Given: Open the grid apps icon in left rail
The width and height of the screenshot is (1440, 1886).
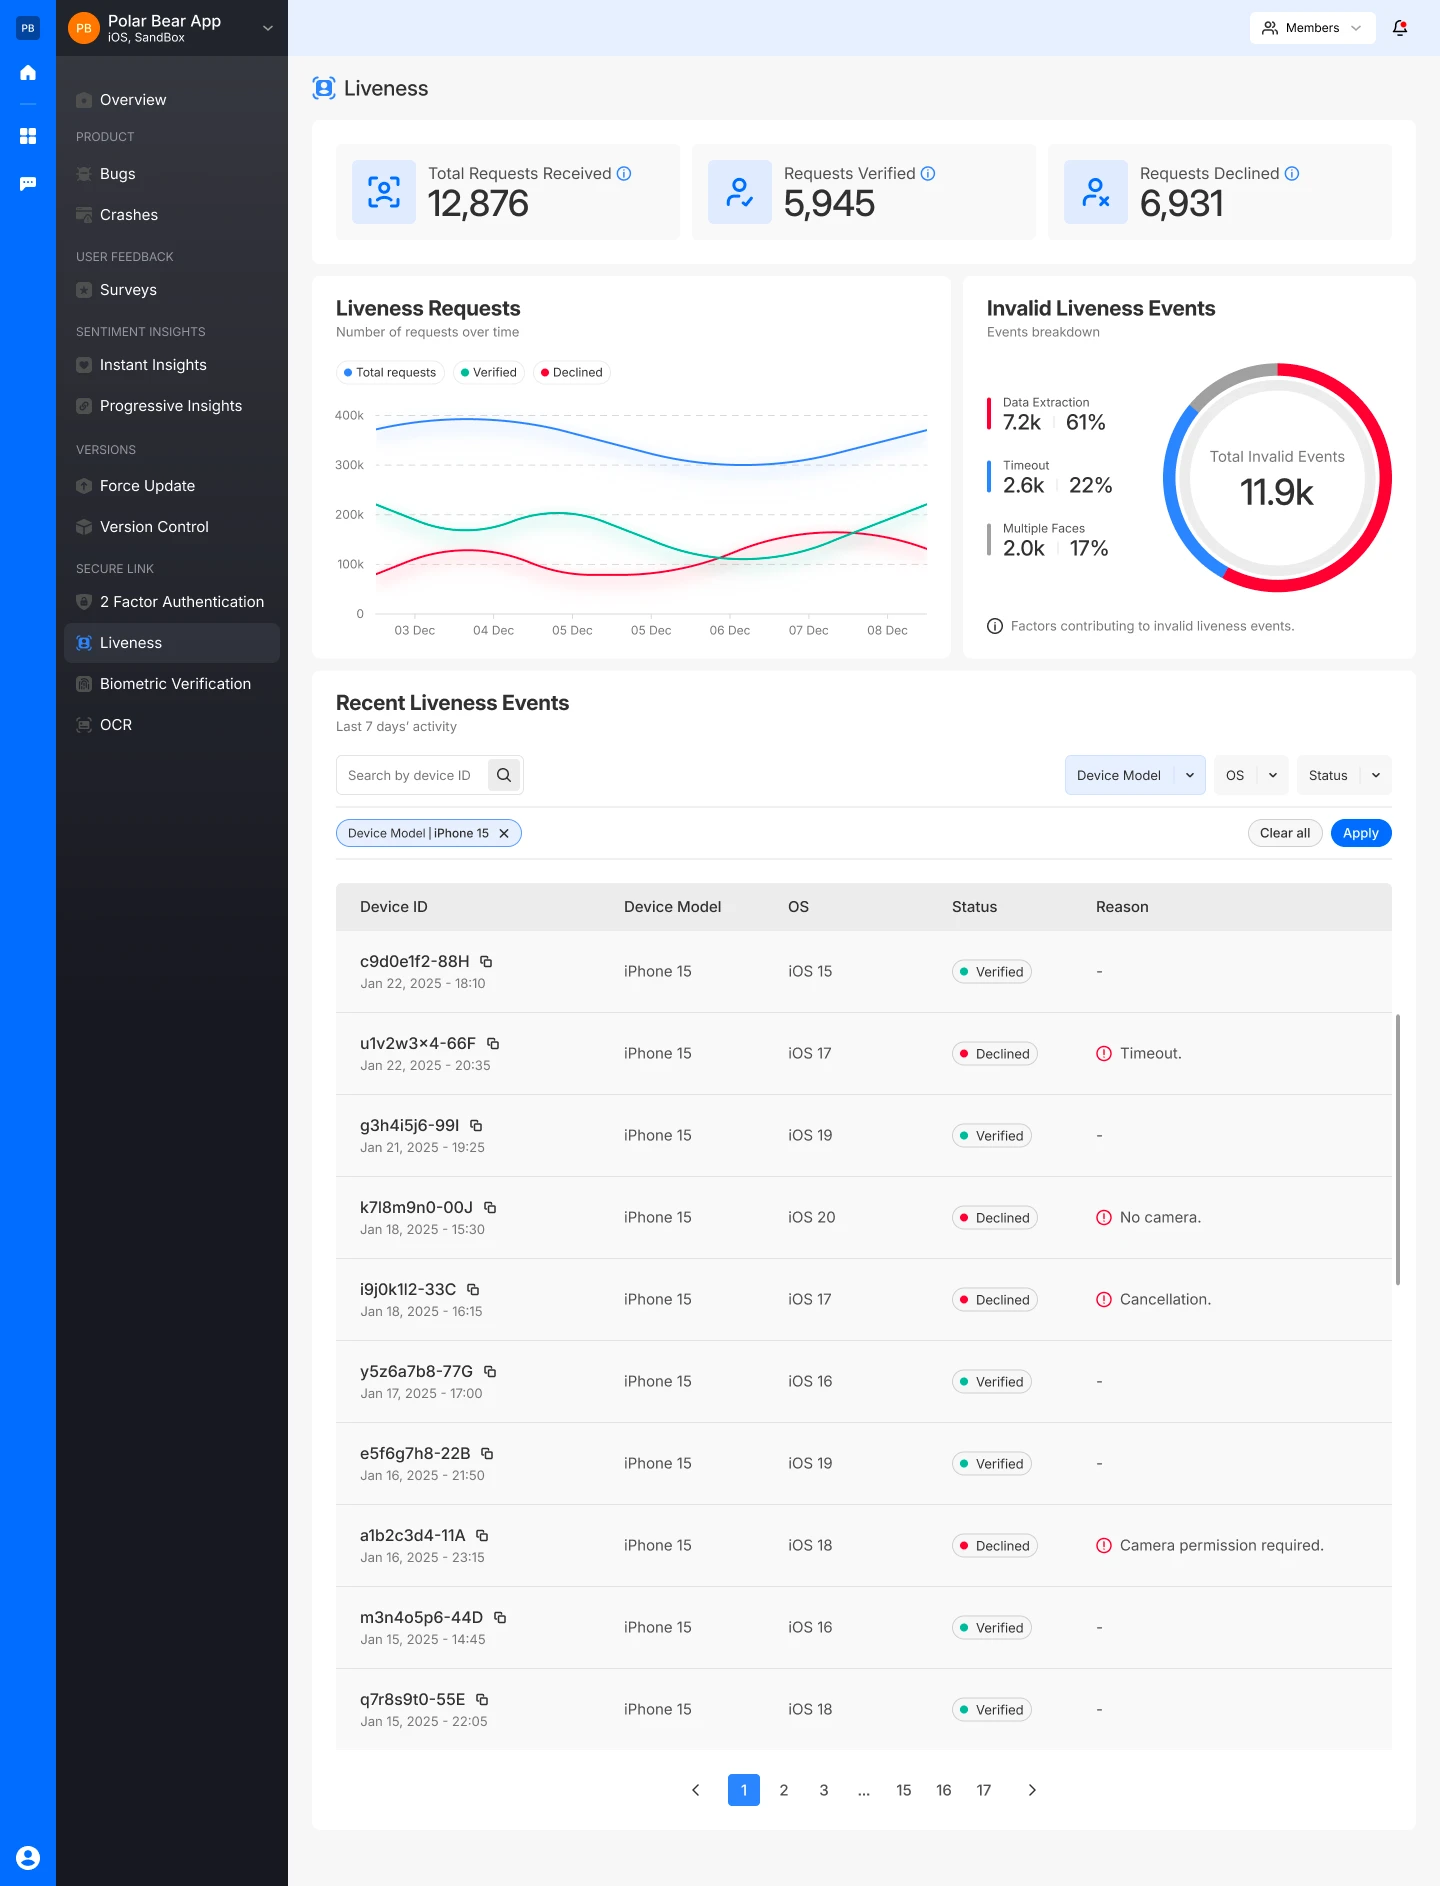Looking at the screenshot, I should pos(28,136).
